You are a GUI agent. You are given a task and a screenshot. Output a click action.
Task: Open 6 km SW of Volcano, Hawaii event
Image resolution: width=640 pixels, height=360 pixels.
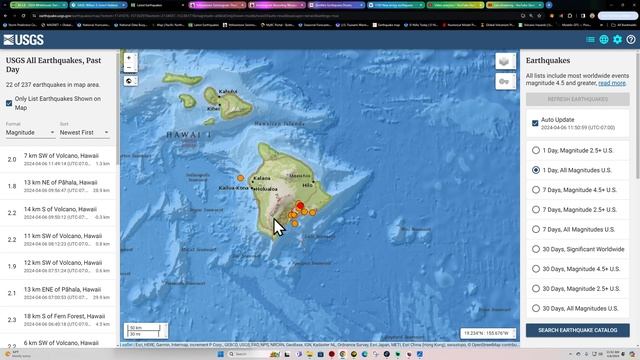(x=58, y=341)
